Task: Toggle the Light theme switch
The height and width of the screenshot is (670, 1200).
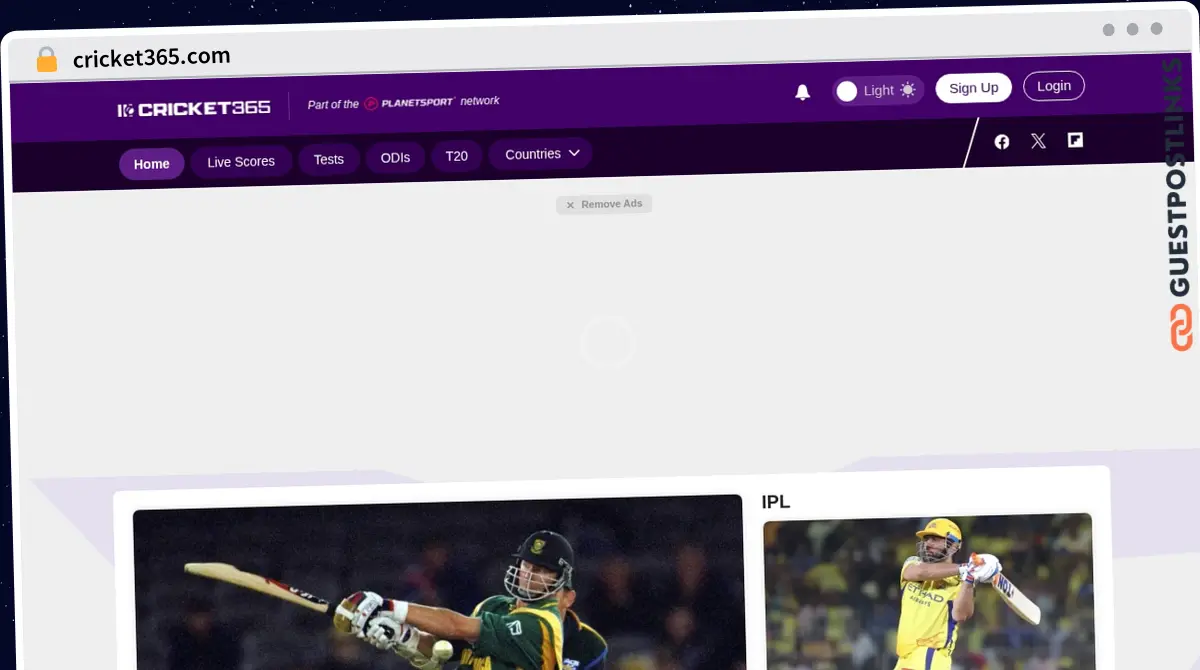Action: 848,91
